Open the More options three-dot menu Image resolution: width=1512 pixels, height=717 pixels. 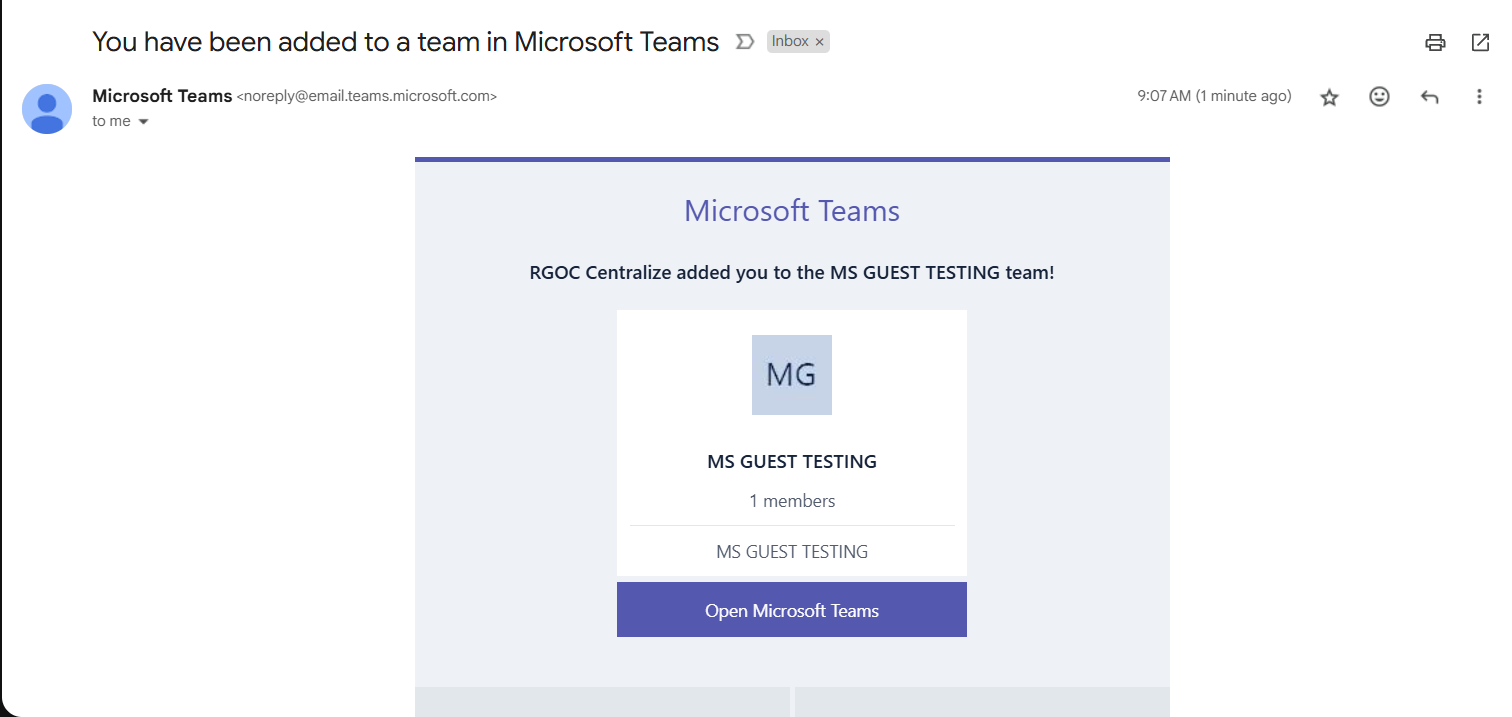point(1479,97)
